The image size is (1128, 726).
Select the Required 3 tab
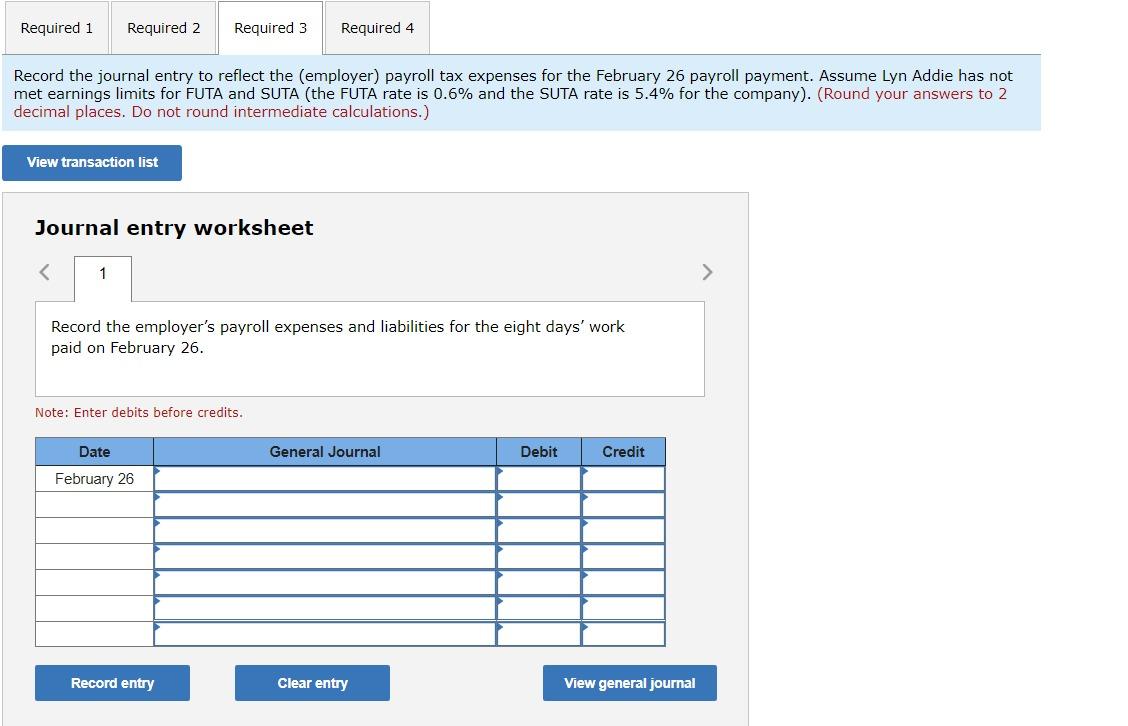(270, 28)
